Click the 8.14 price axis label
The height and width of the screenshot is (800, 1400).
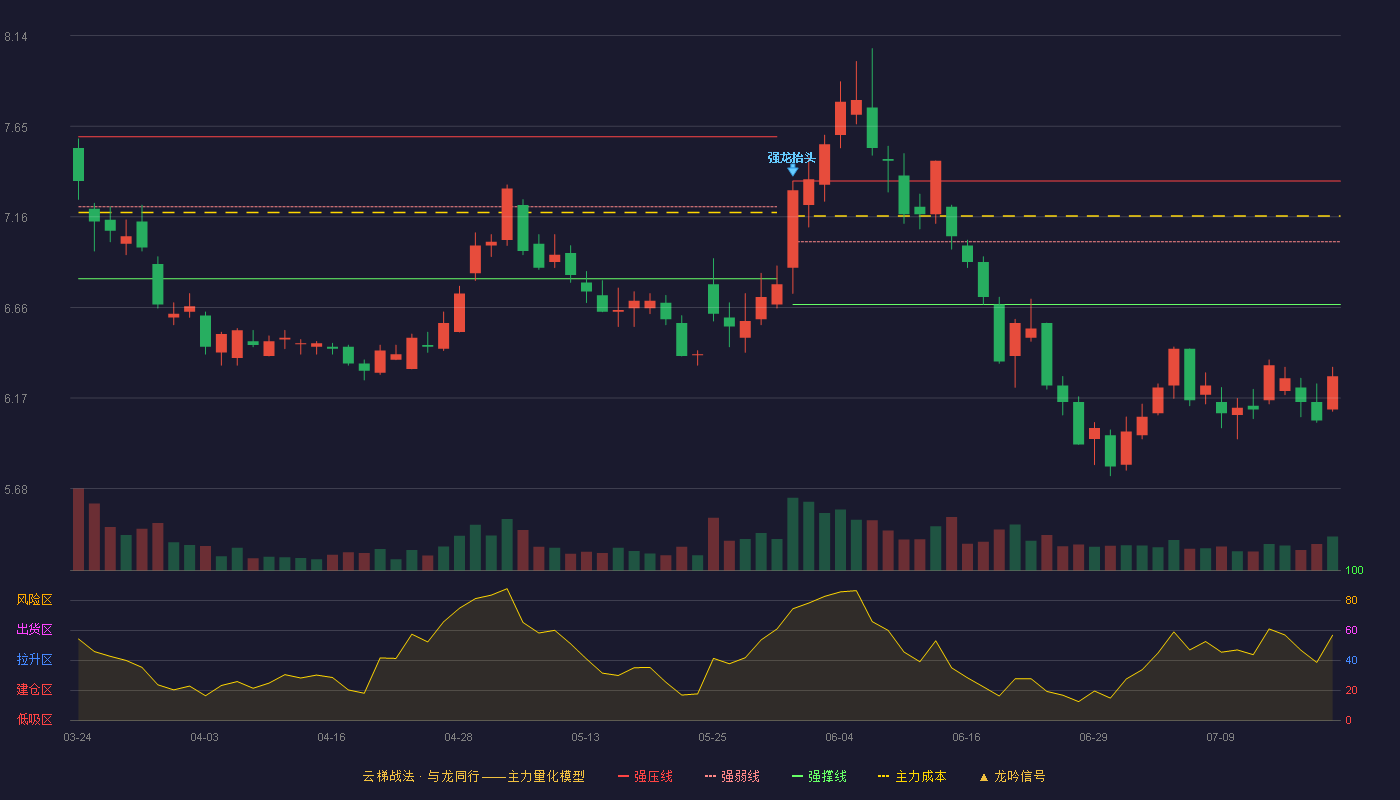tap(16, 37)
